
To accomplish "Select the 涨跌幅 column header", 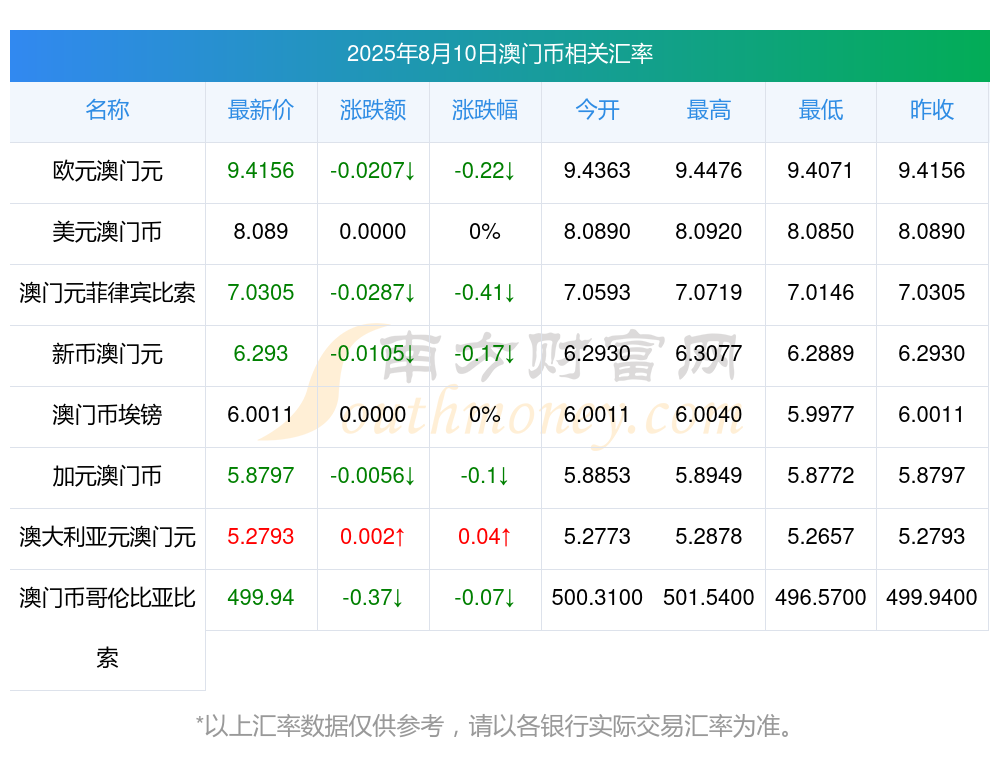I will (x=485, y=110).
